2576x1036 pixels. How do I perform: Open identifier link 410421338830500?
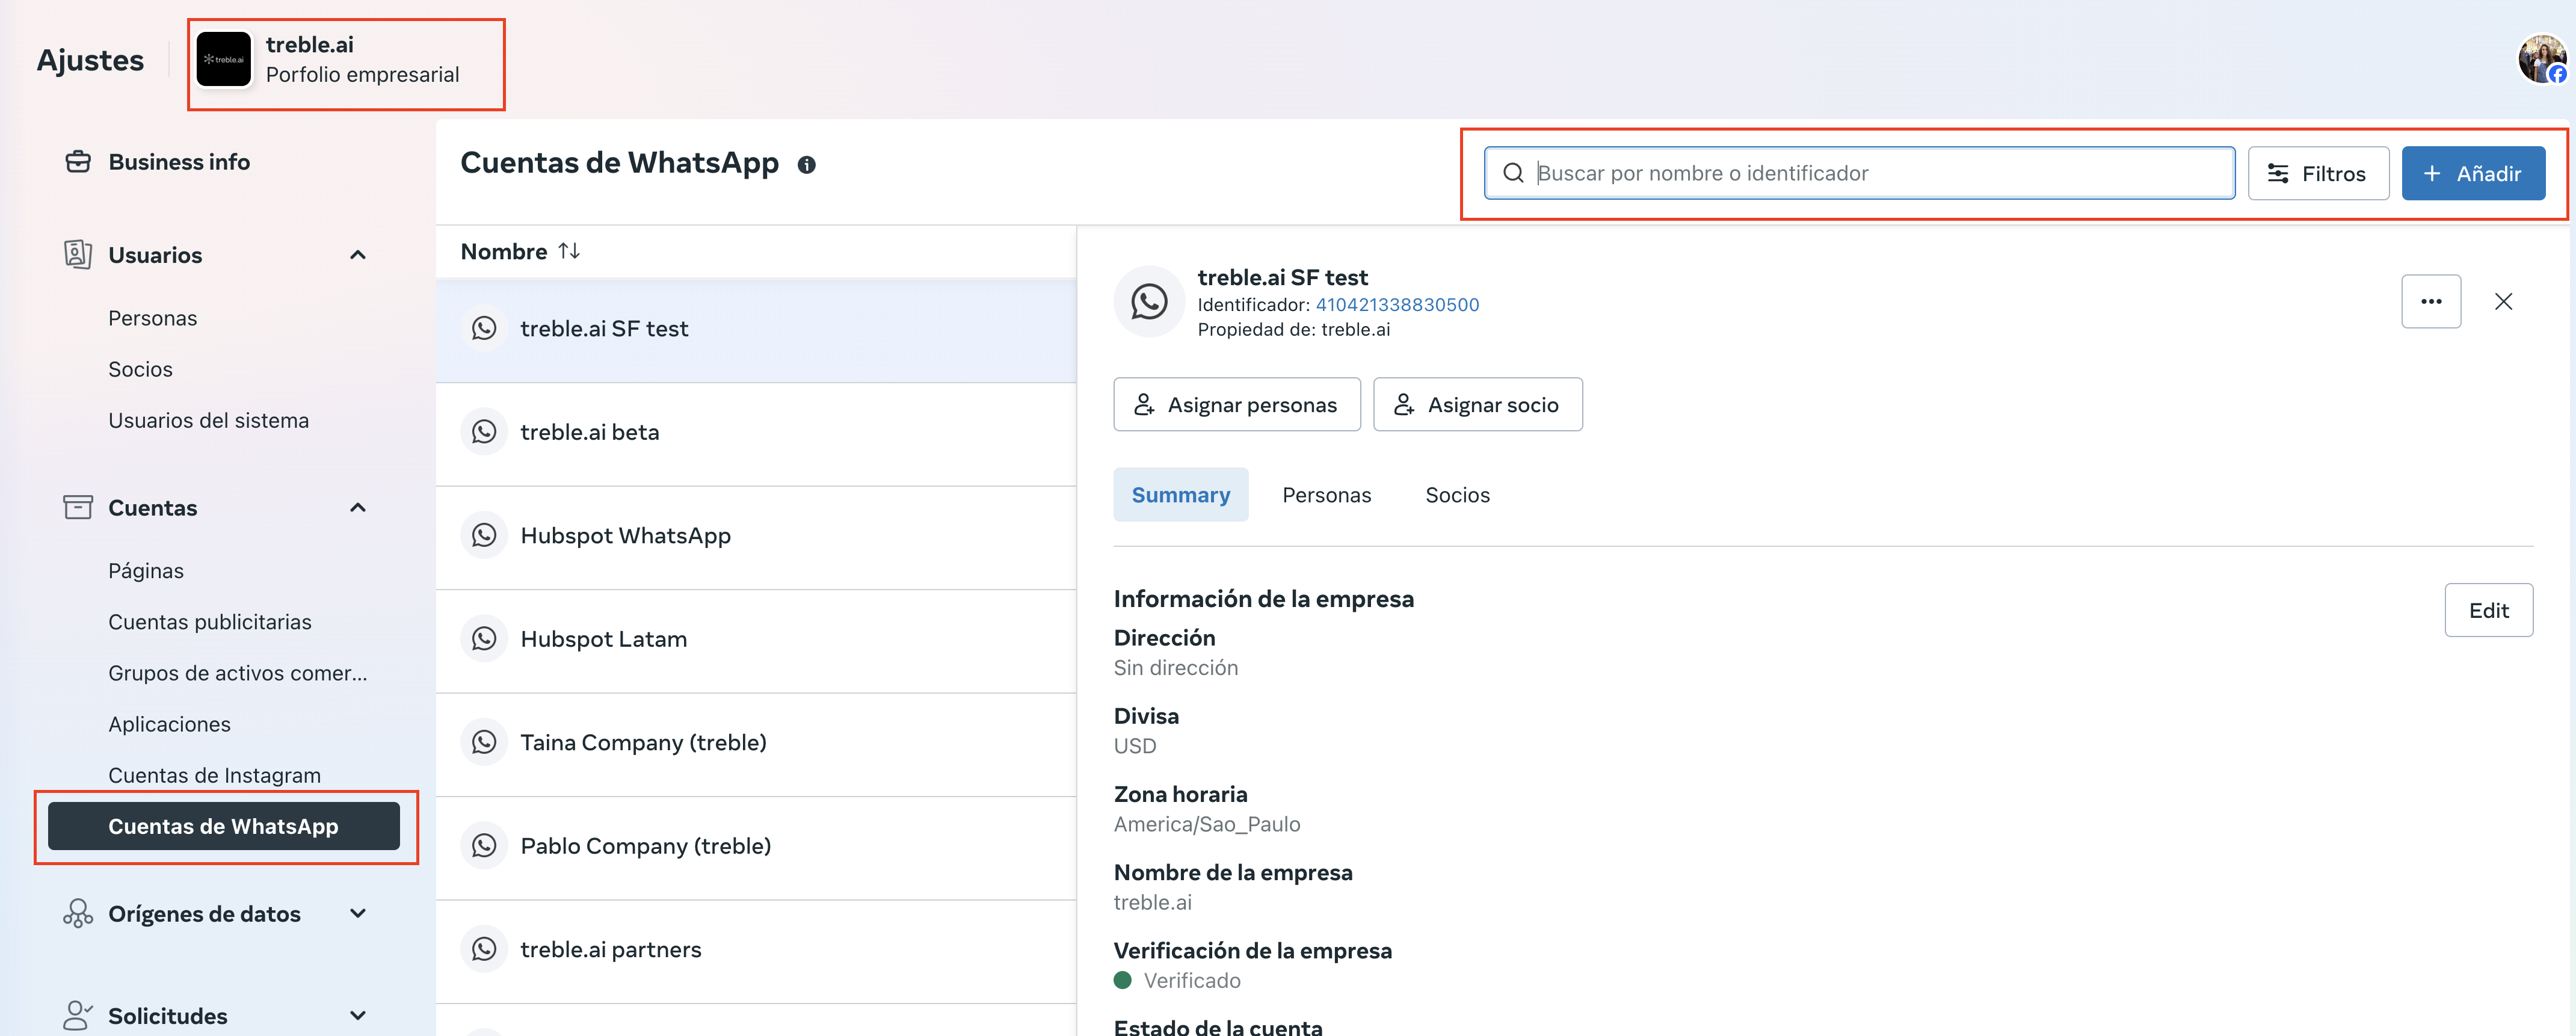pos(1397,304)
